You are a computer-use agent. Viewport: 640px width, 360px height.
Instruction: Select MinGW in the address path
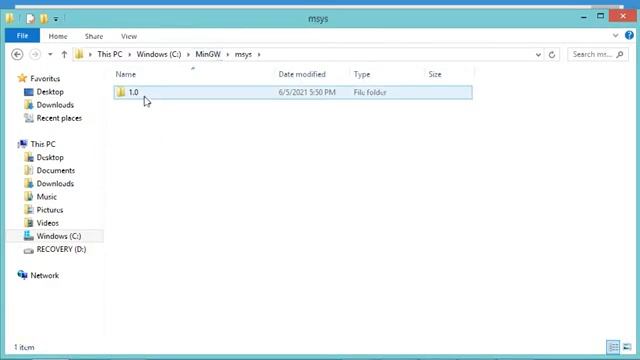click(208, 54)
